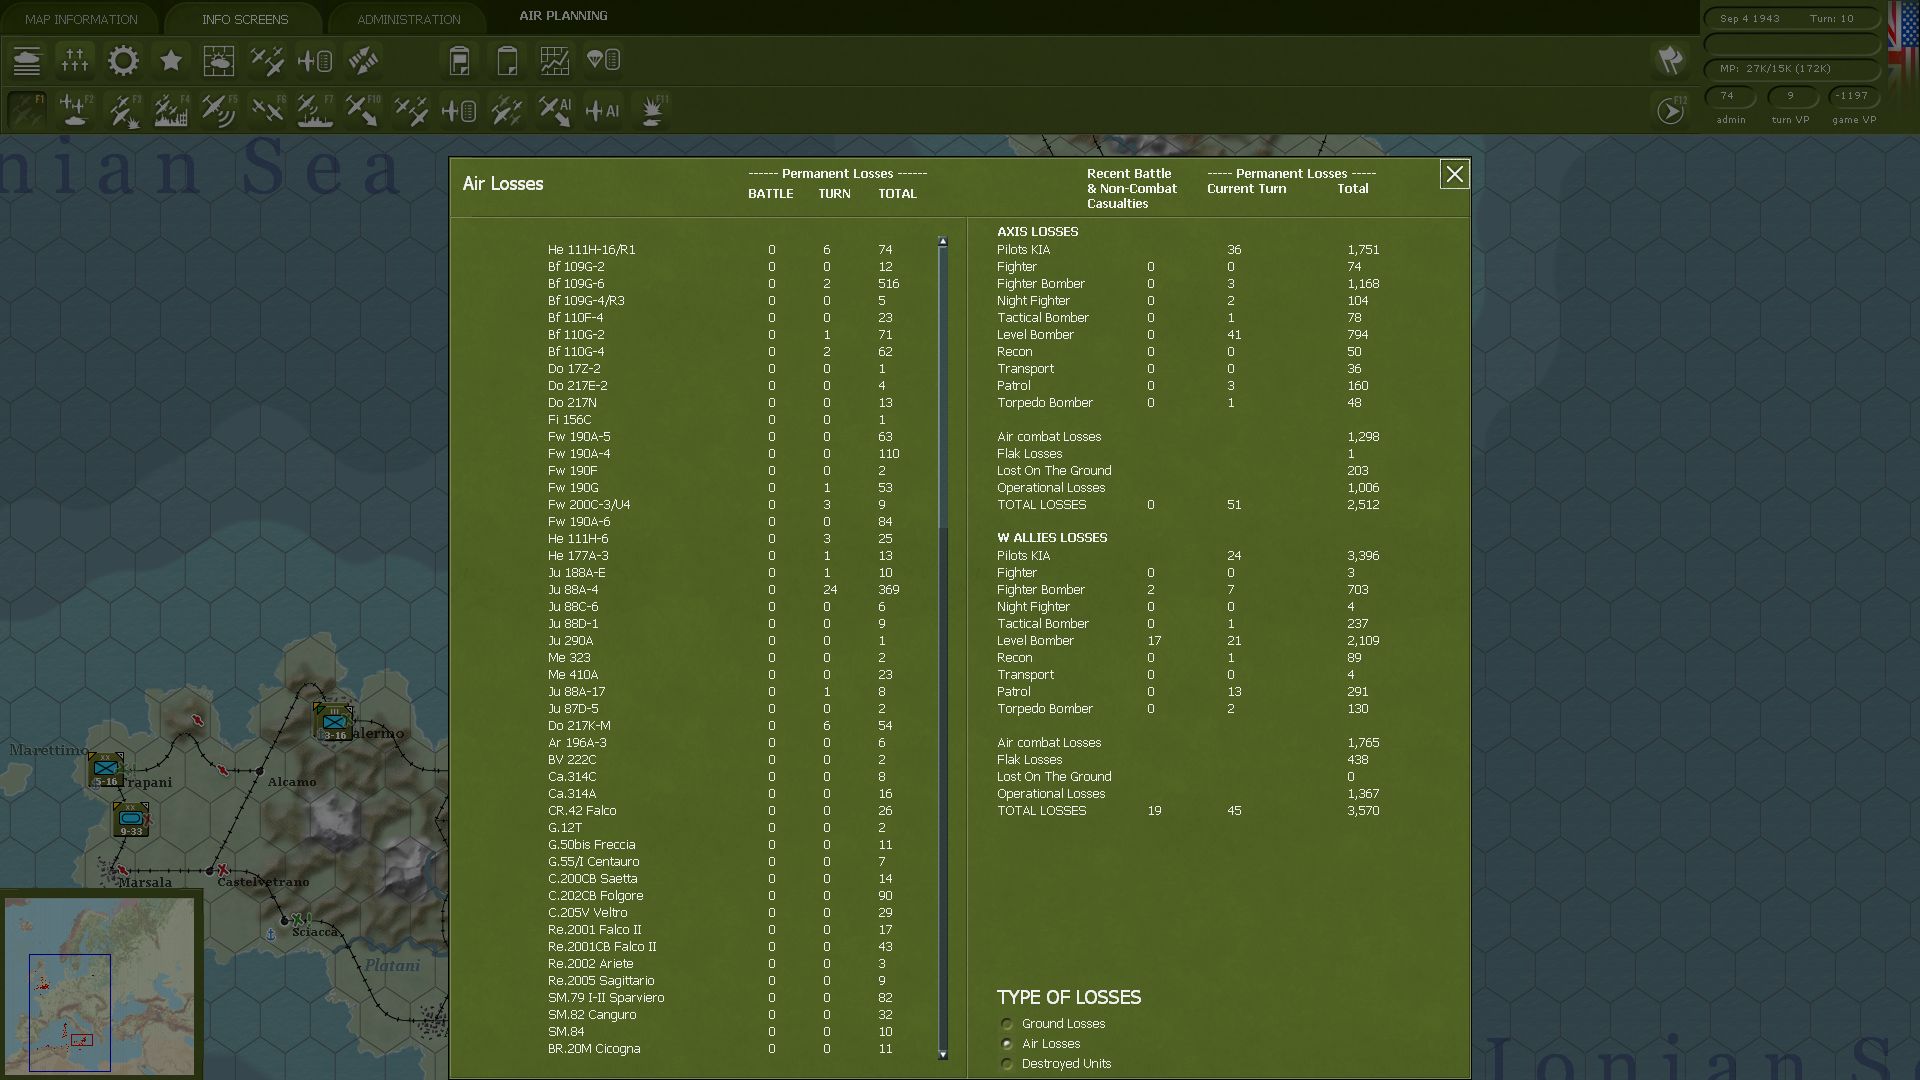Open the clipboard with flag report icon
The height and width of the screenshot is (1080, 1920).
click(x=459, y=61)
